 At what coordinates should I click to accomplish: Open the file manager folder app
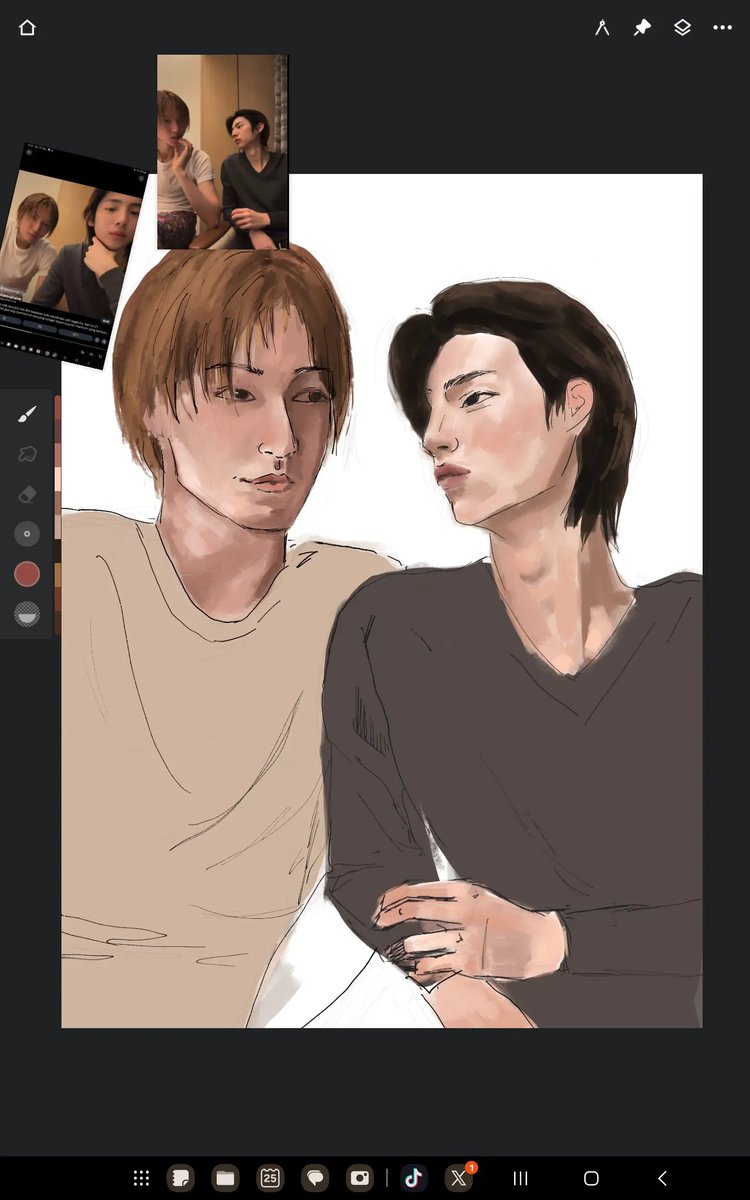tap(226, 1178)
